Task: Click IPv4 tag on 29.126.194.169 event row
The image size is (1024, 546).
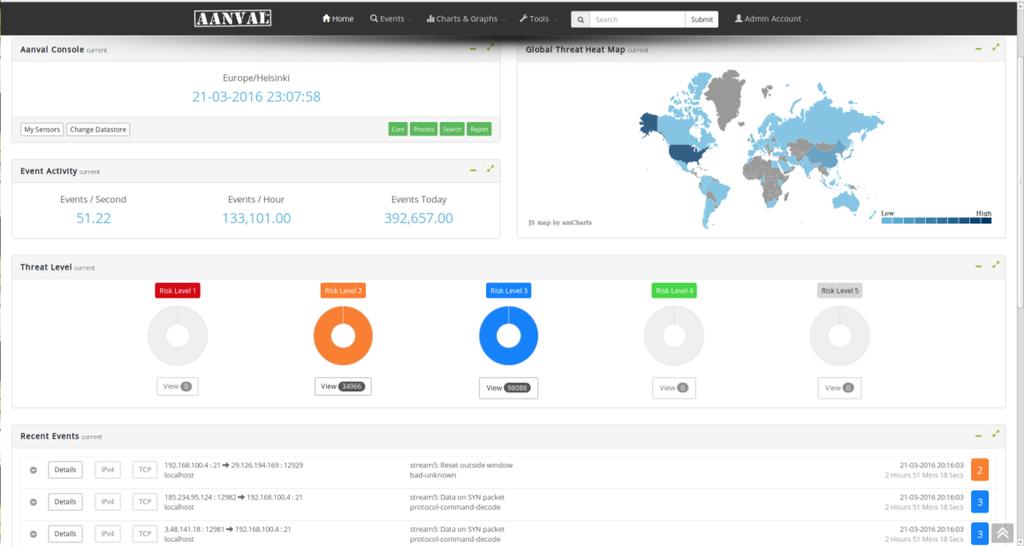Action: point(108,470)
